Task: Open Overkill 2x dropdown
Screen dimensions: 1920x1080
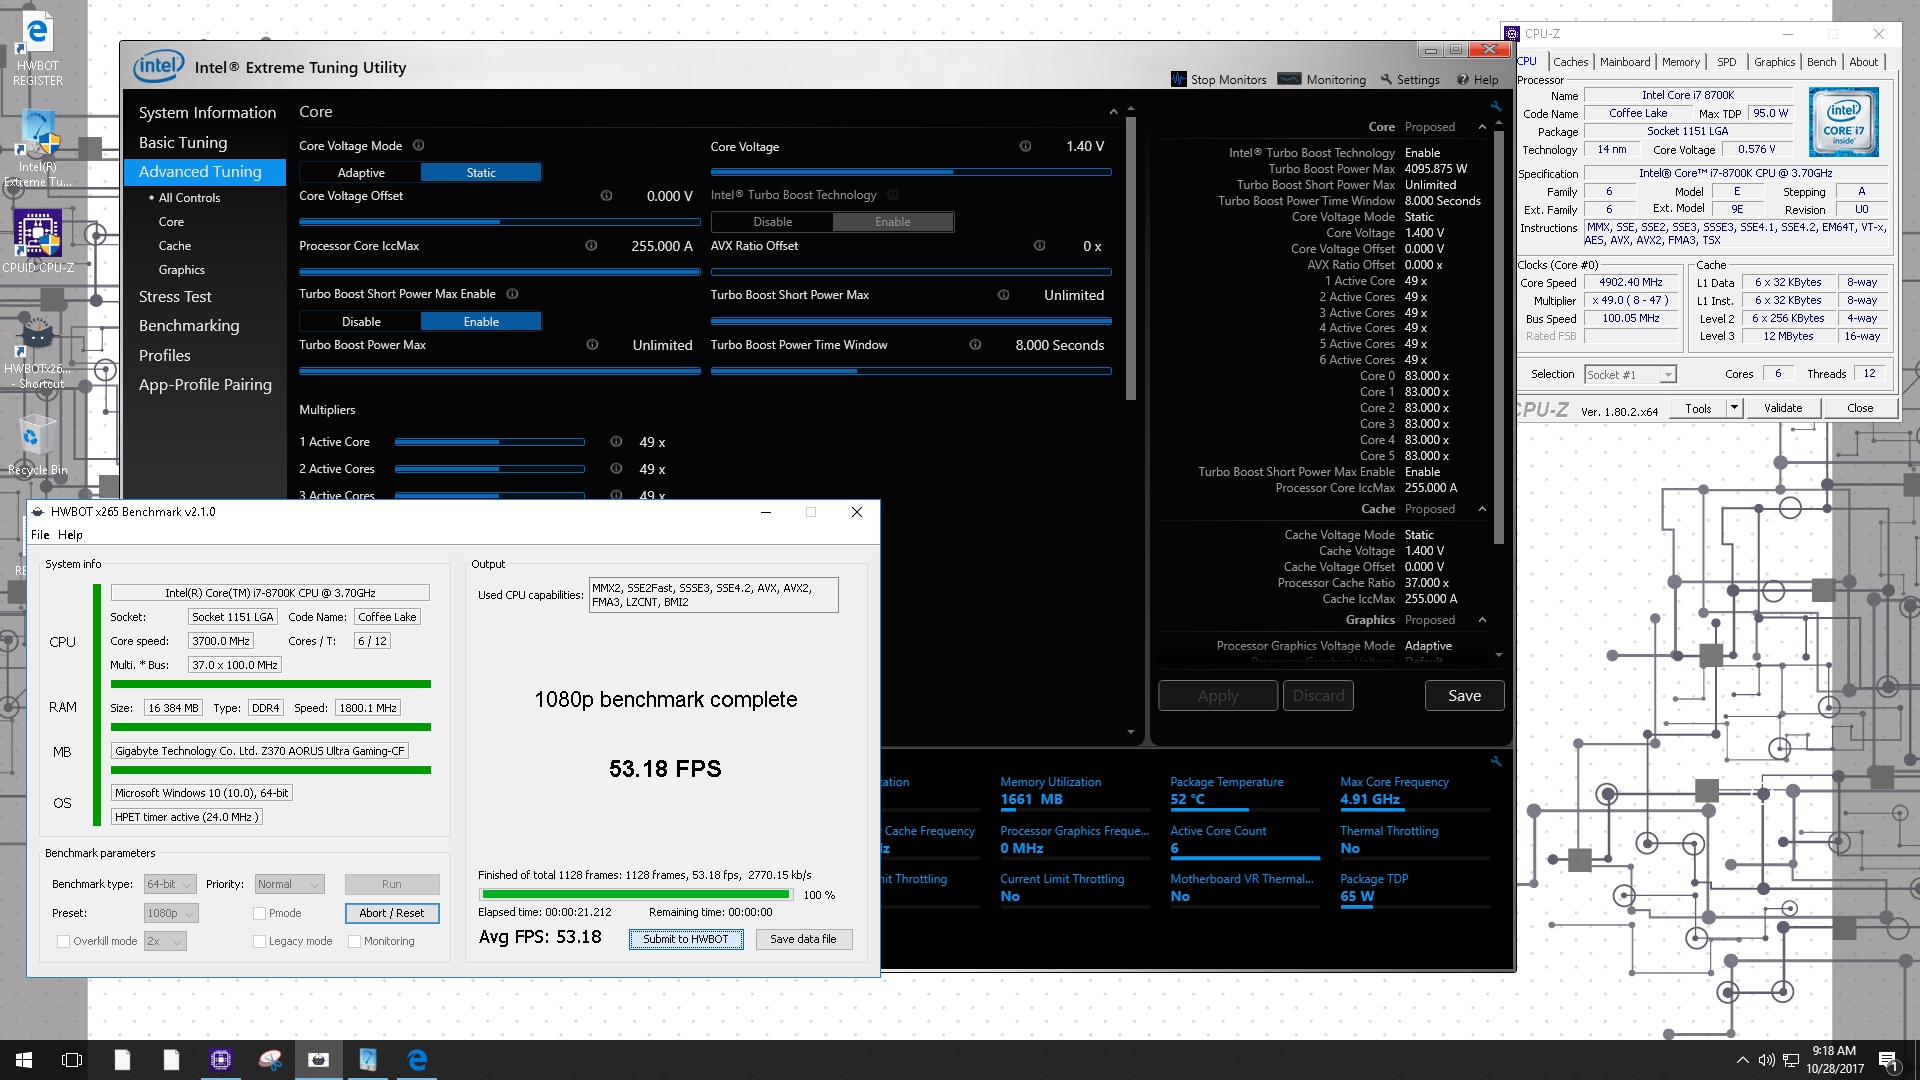Action: (165, 941)
